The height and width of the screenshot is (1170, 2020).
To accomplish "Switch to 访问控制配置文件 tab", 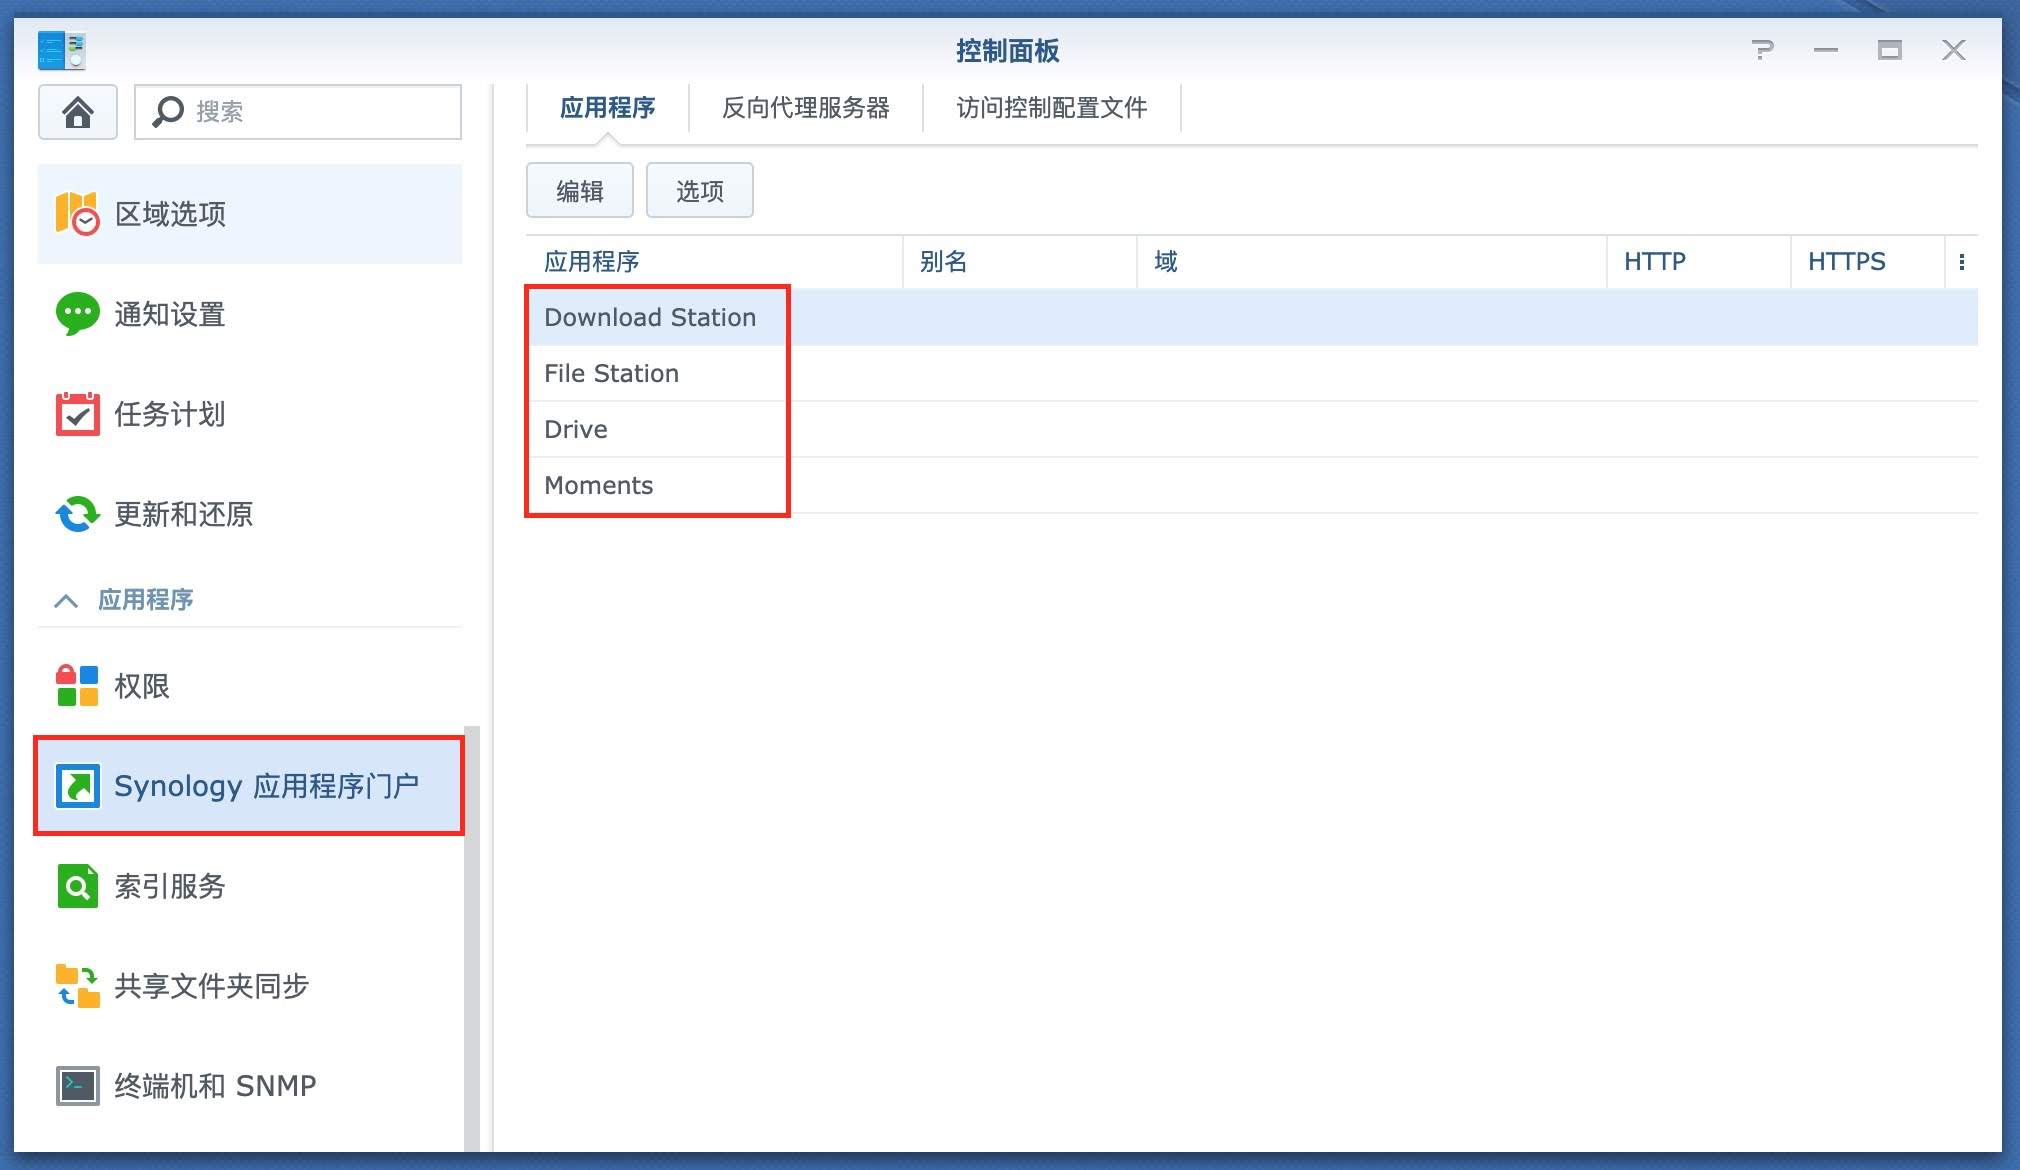I will tap(1051, 108).
